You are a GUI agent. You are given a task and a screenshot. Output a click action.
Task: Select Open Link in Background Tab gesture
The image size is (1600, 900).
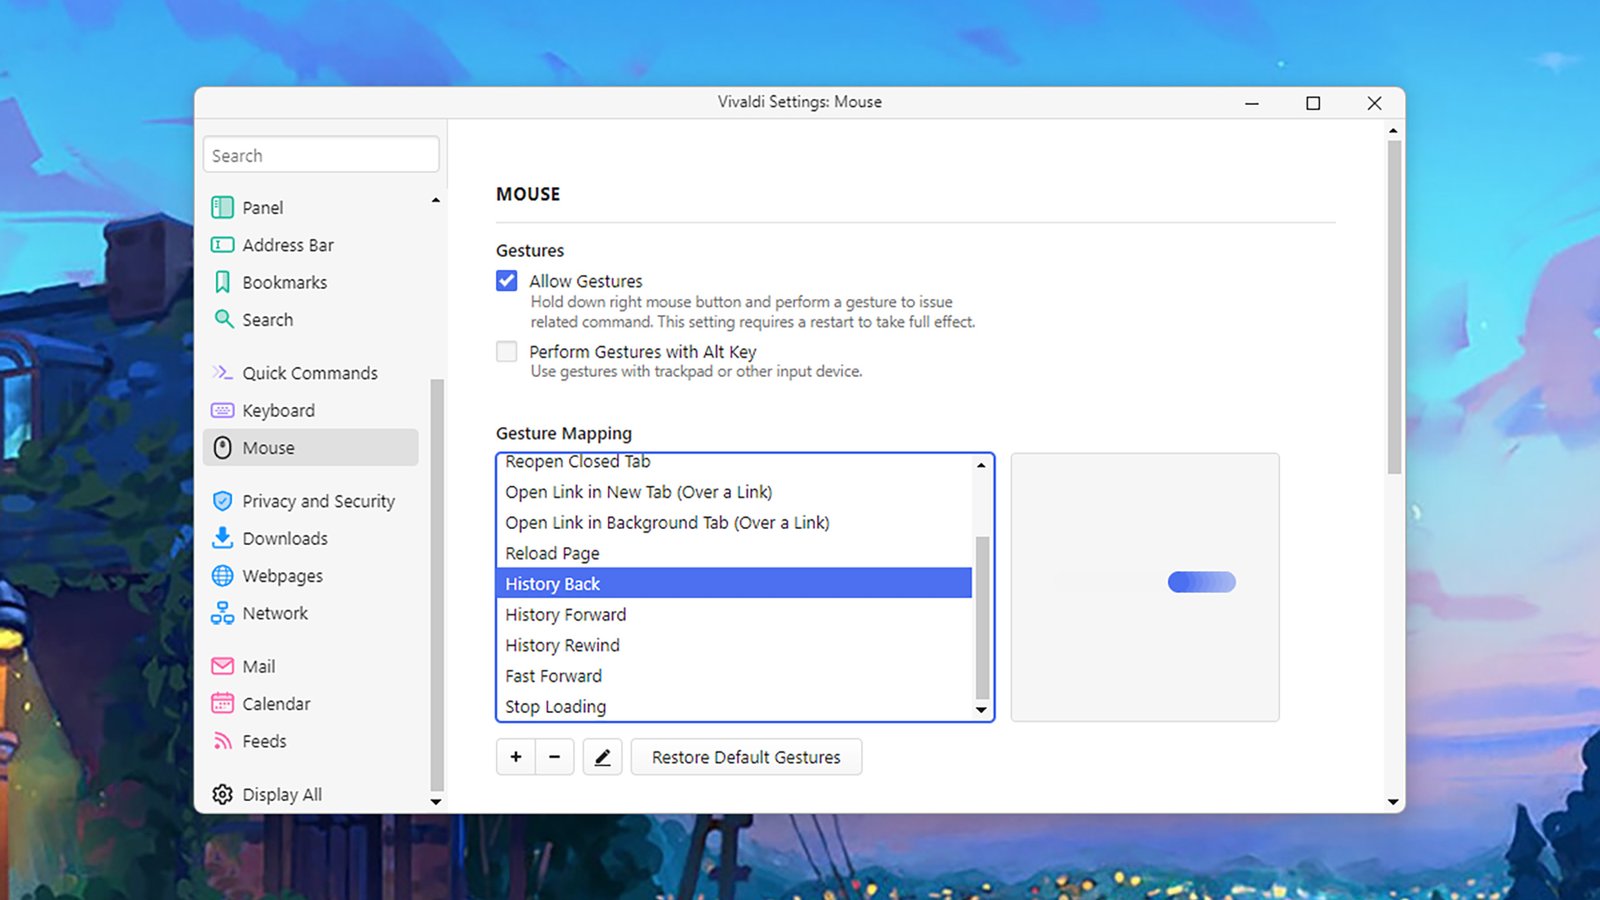[x=735, y=522]
